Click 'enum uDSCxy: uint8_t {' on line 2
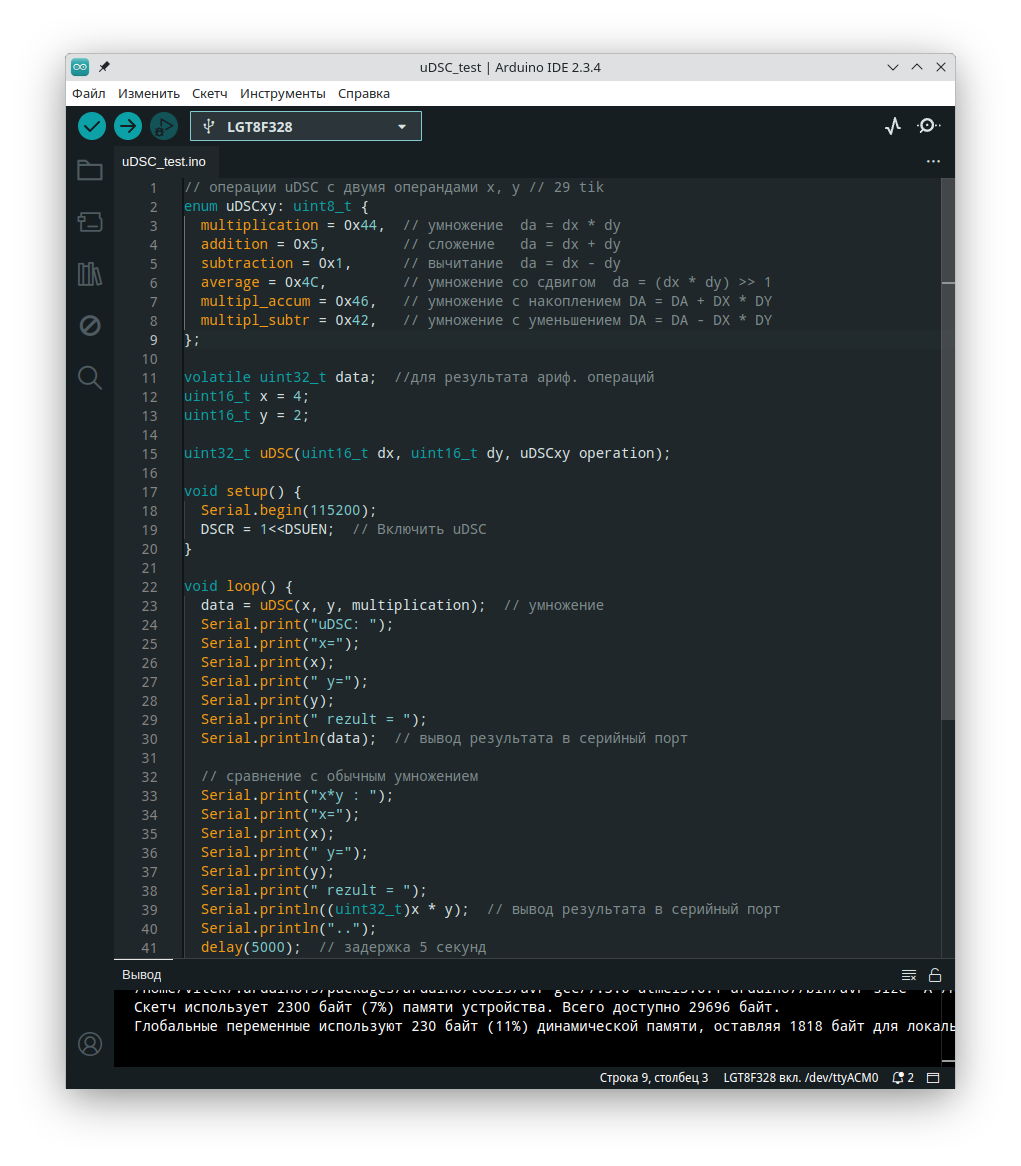 tap(276, 206)
